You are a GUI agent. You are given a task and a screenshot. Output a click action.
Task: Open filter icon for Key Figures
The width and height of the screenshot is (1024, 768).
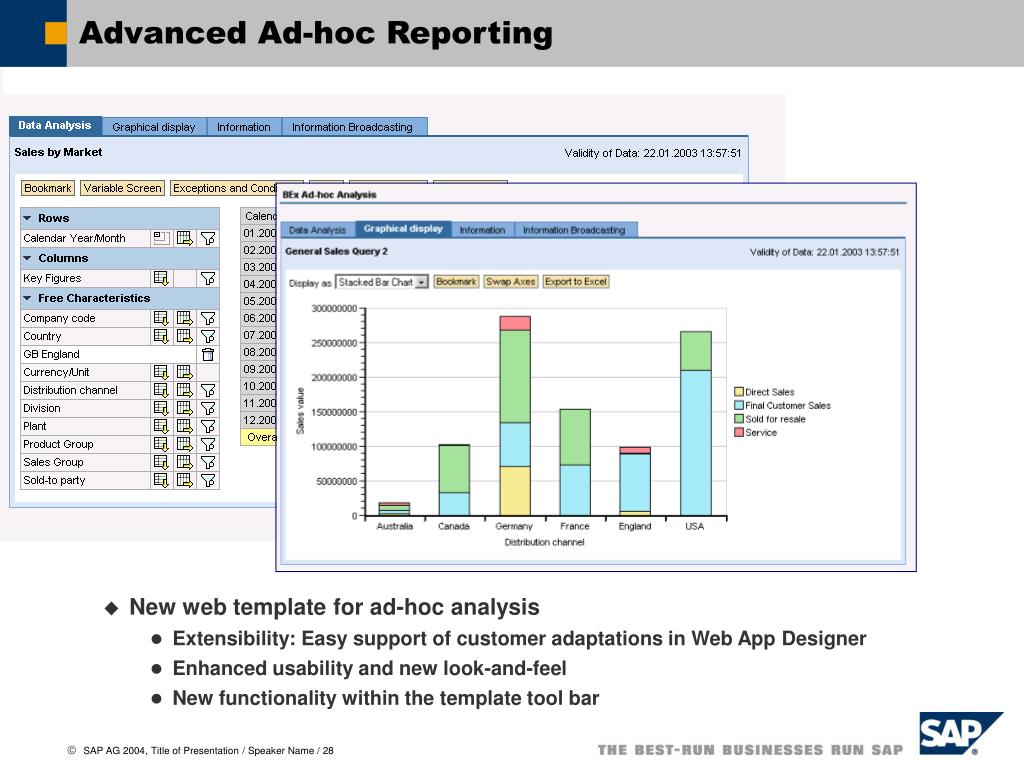[208, 278]
